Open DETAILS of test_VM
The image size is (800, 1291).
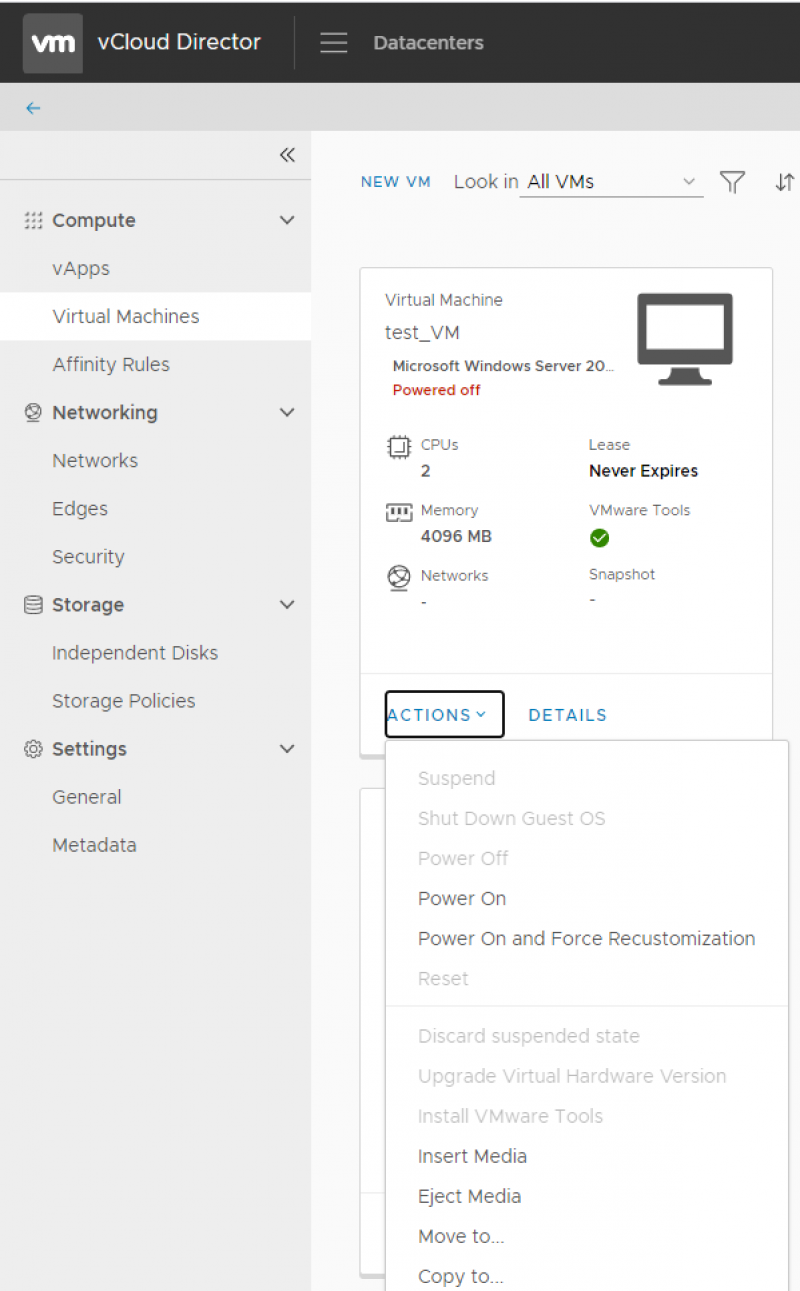point(567,715)
